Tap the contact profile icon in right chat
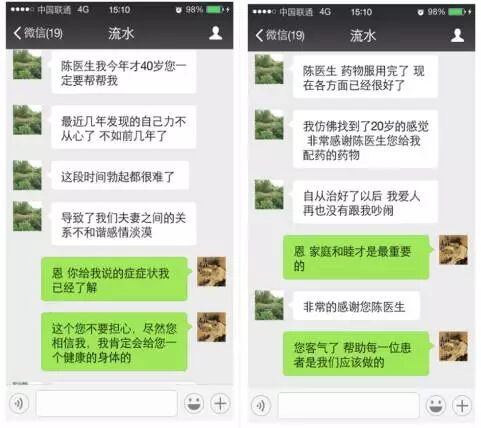 click(x=457, y=35)
